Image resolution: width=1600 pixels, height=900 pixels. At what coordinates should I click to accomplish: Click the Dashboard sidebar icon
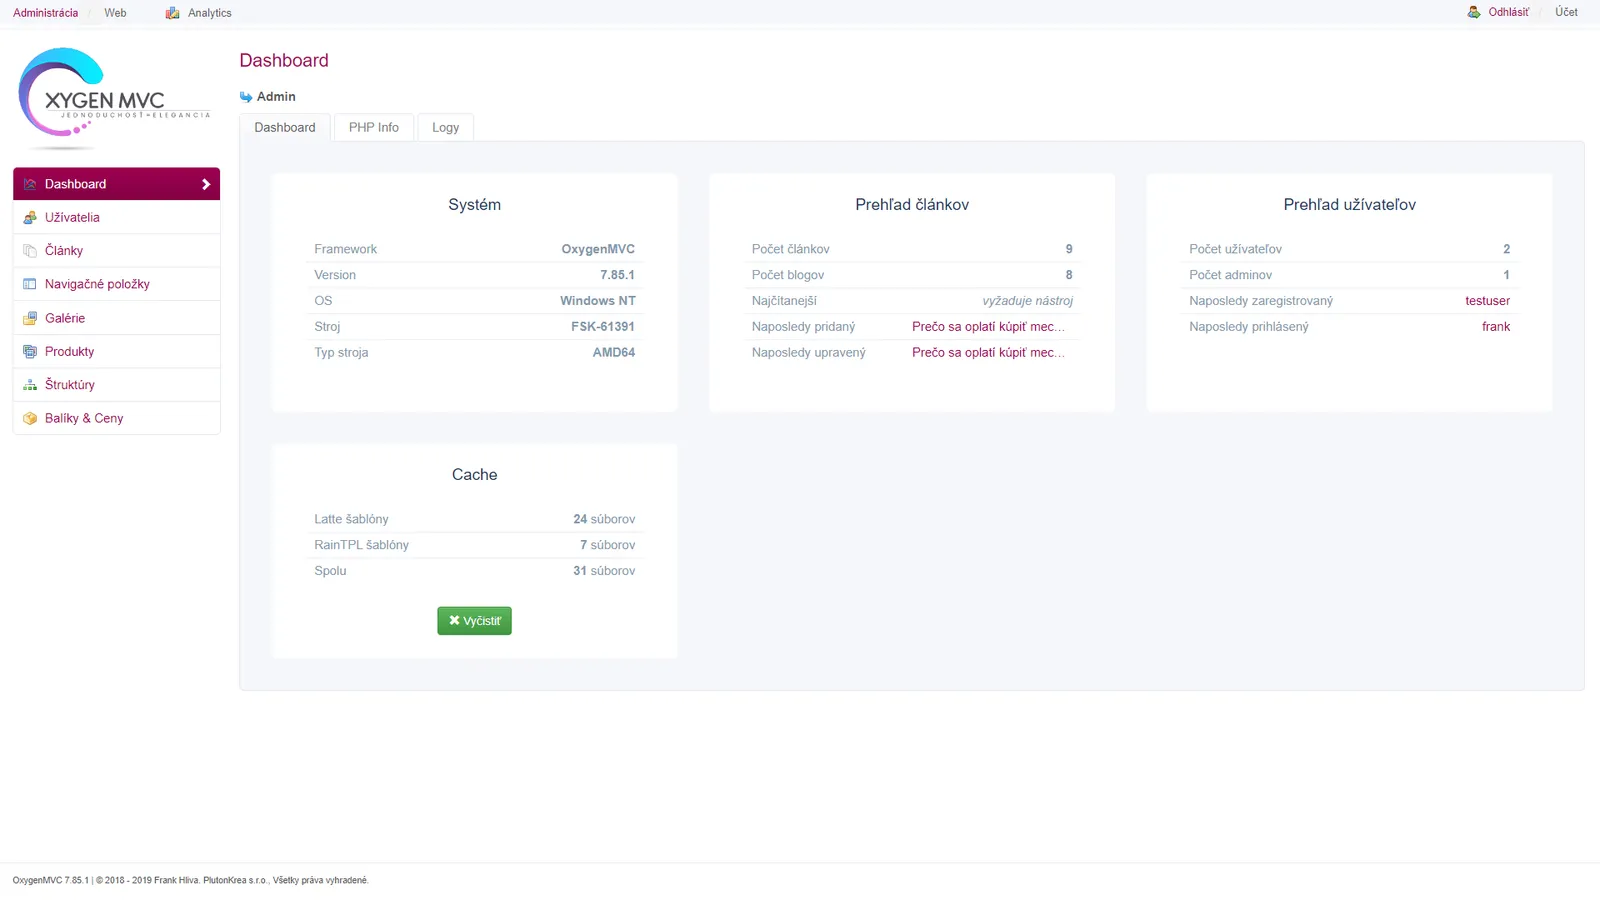click(x=30, y=184)
